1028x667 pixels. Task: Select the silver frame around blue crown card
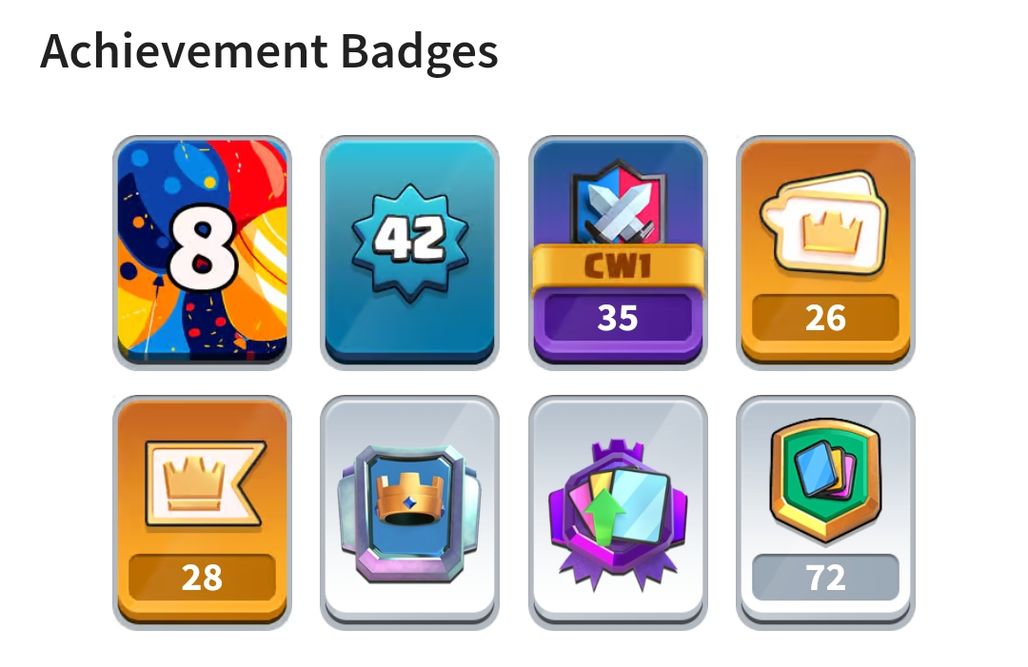tap(410, 513)
